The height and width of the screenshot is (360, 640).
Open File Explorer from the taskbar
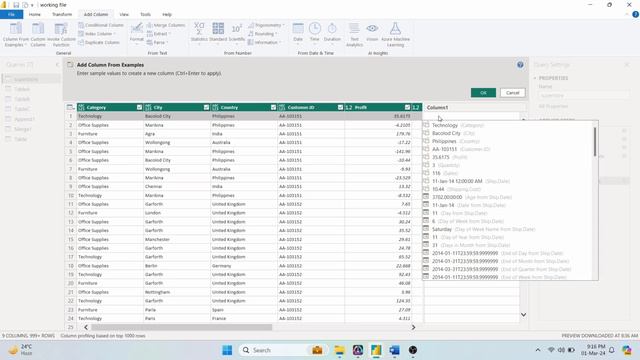click(x=339, y=350)
